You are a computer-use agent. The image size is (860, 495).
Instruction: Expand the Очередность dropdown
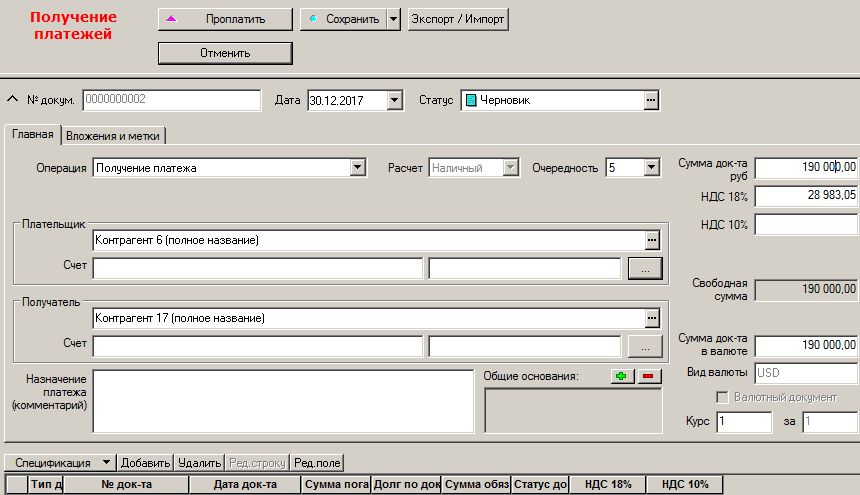(651, 168)
